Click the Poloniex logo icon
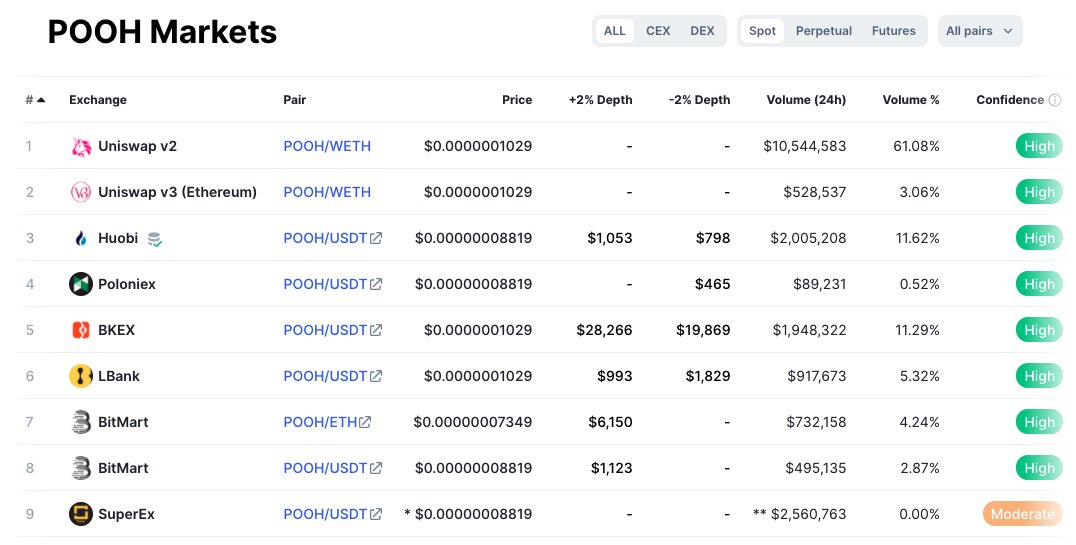Image resolution: width=1076 pixels, height=545 pixels. coord(81,284)
